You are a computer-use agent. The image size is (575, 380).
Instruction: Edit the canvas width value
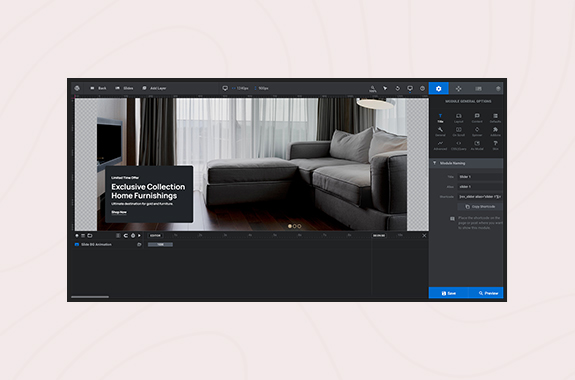pyautogui.click(x=242, y=88)
